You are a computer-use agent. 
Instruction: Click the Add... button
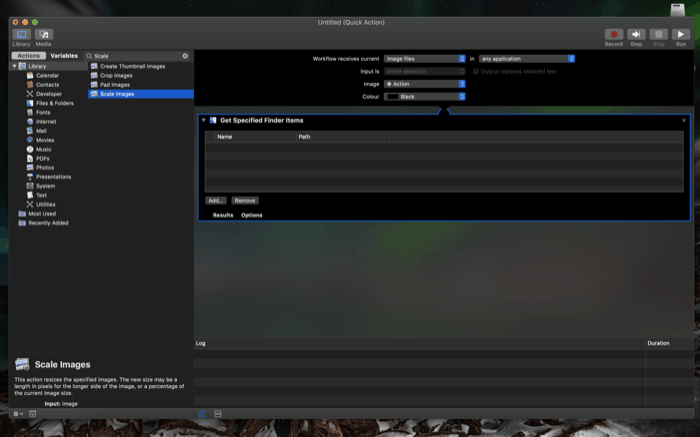point(216,200)
